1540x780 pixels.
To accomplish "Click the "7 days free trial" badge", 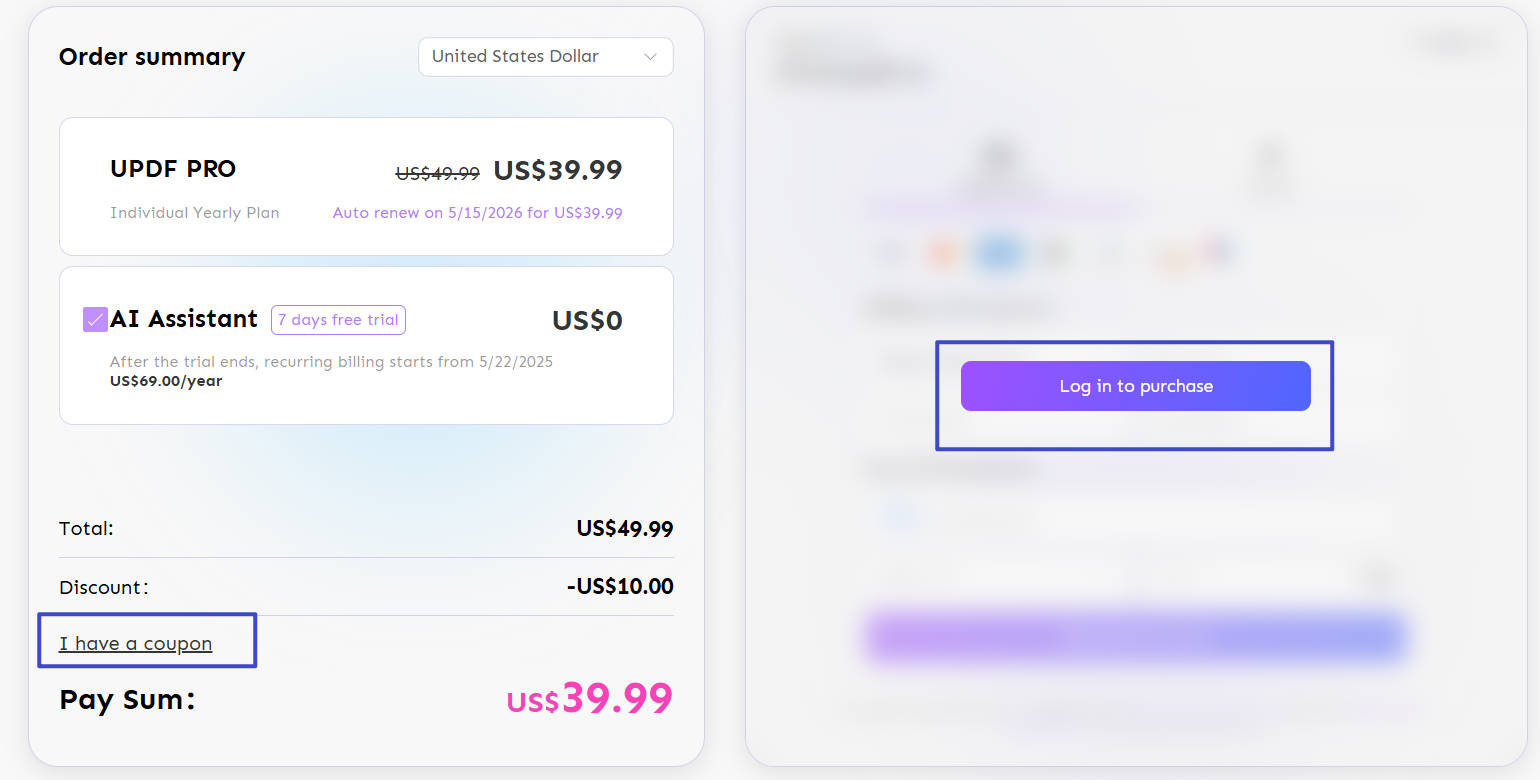I will (x=338, y=320).
